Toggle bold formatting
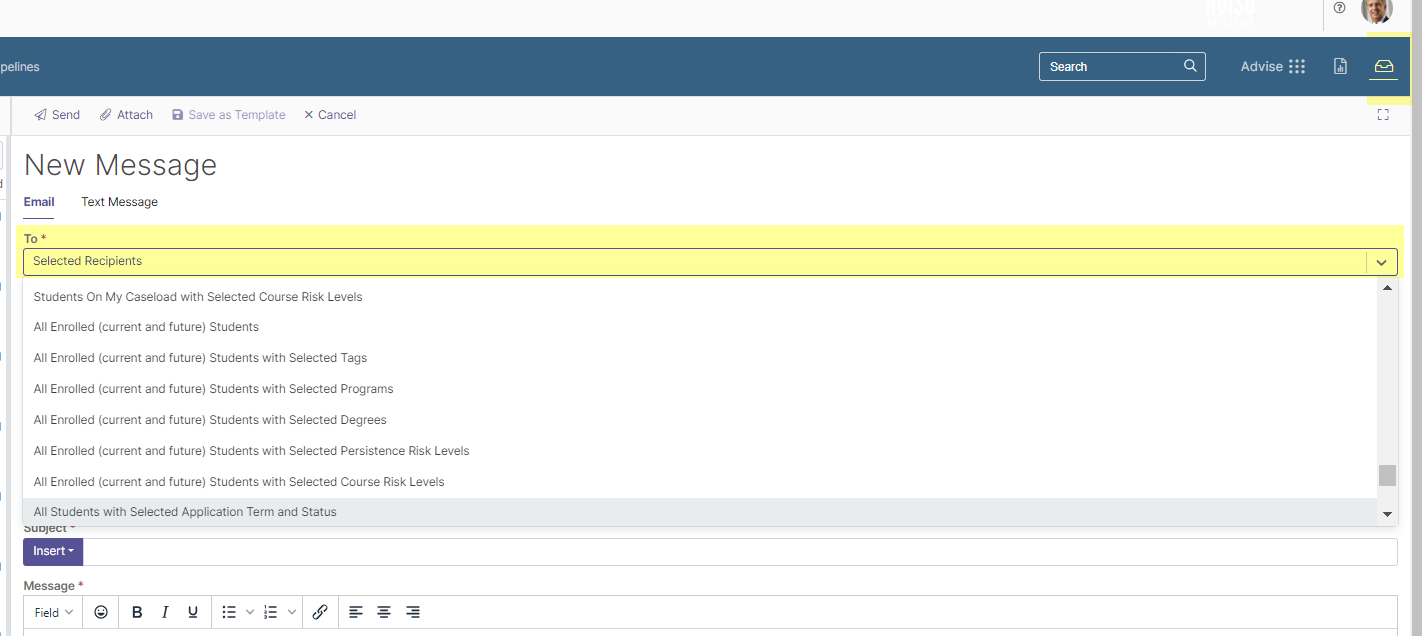Viewport: 1422px width, 636px height. 137,612
